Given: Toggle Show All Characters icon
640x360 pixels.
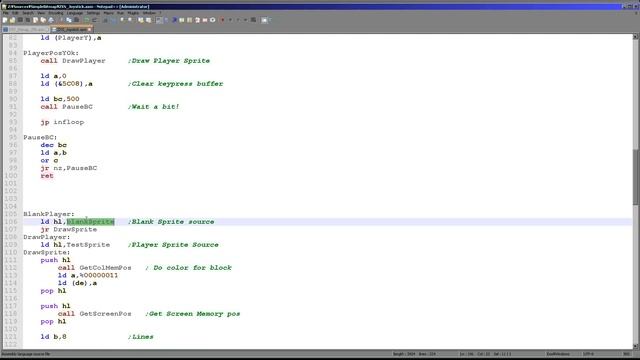Looking at the screenshot, I should (166, 20).
